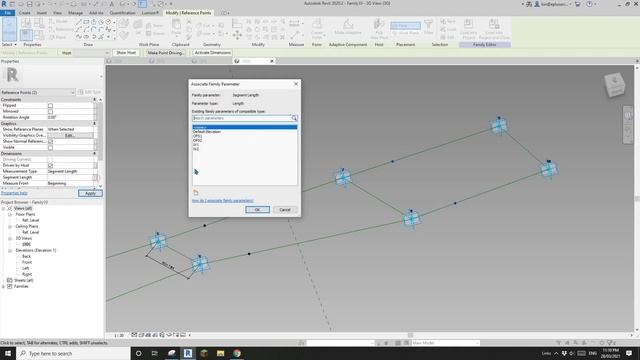The width and height of the screenshot is (640, 360).
Task: Toggle the Show Normal Reference checkbox
Action: pos(50,141)
